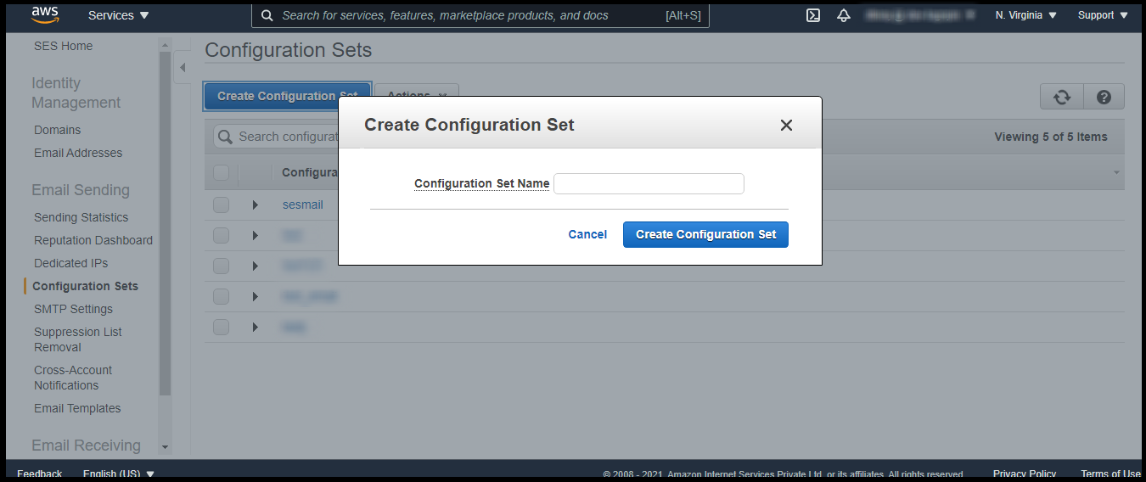
Task: Confirm with dialog Create Configuration Set button
Action: pos(705,235)
